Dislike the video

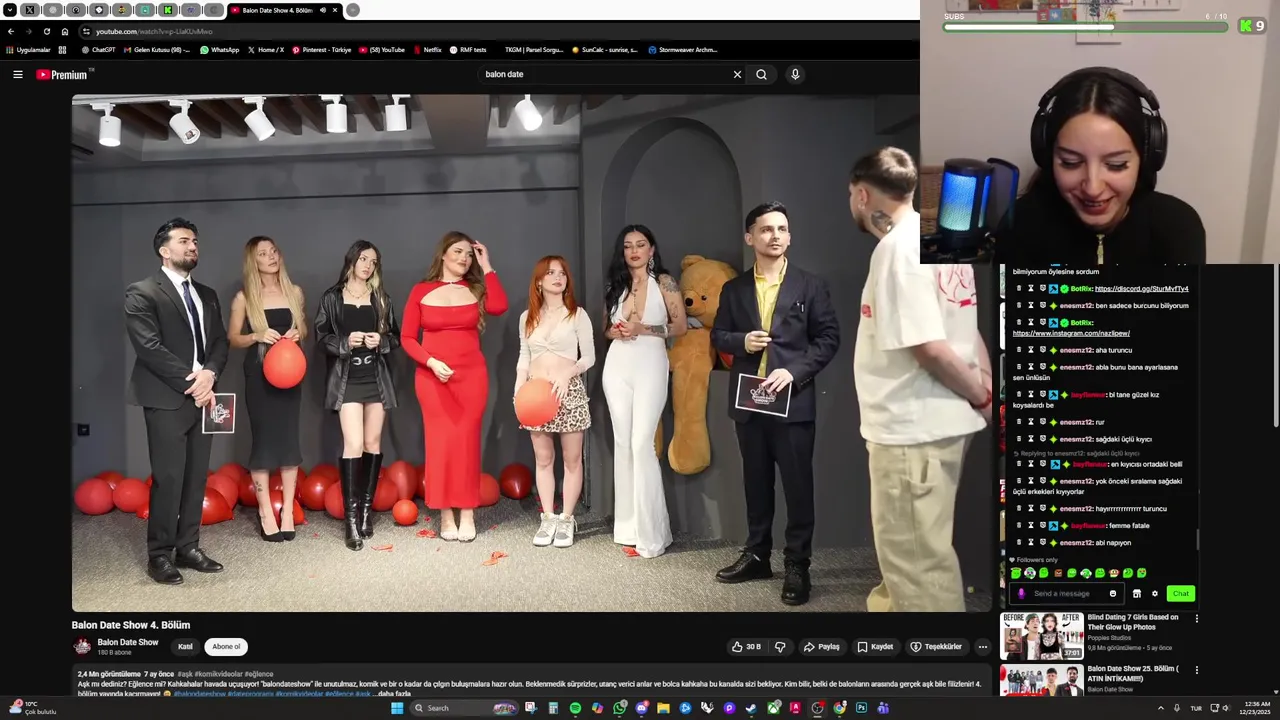pos(780,647)
